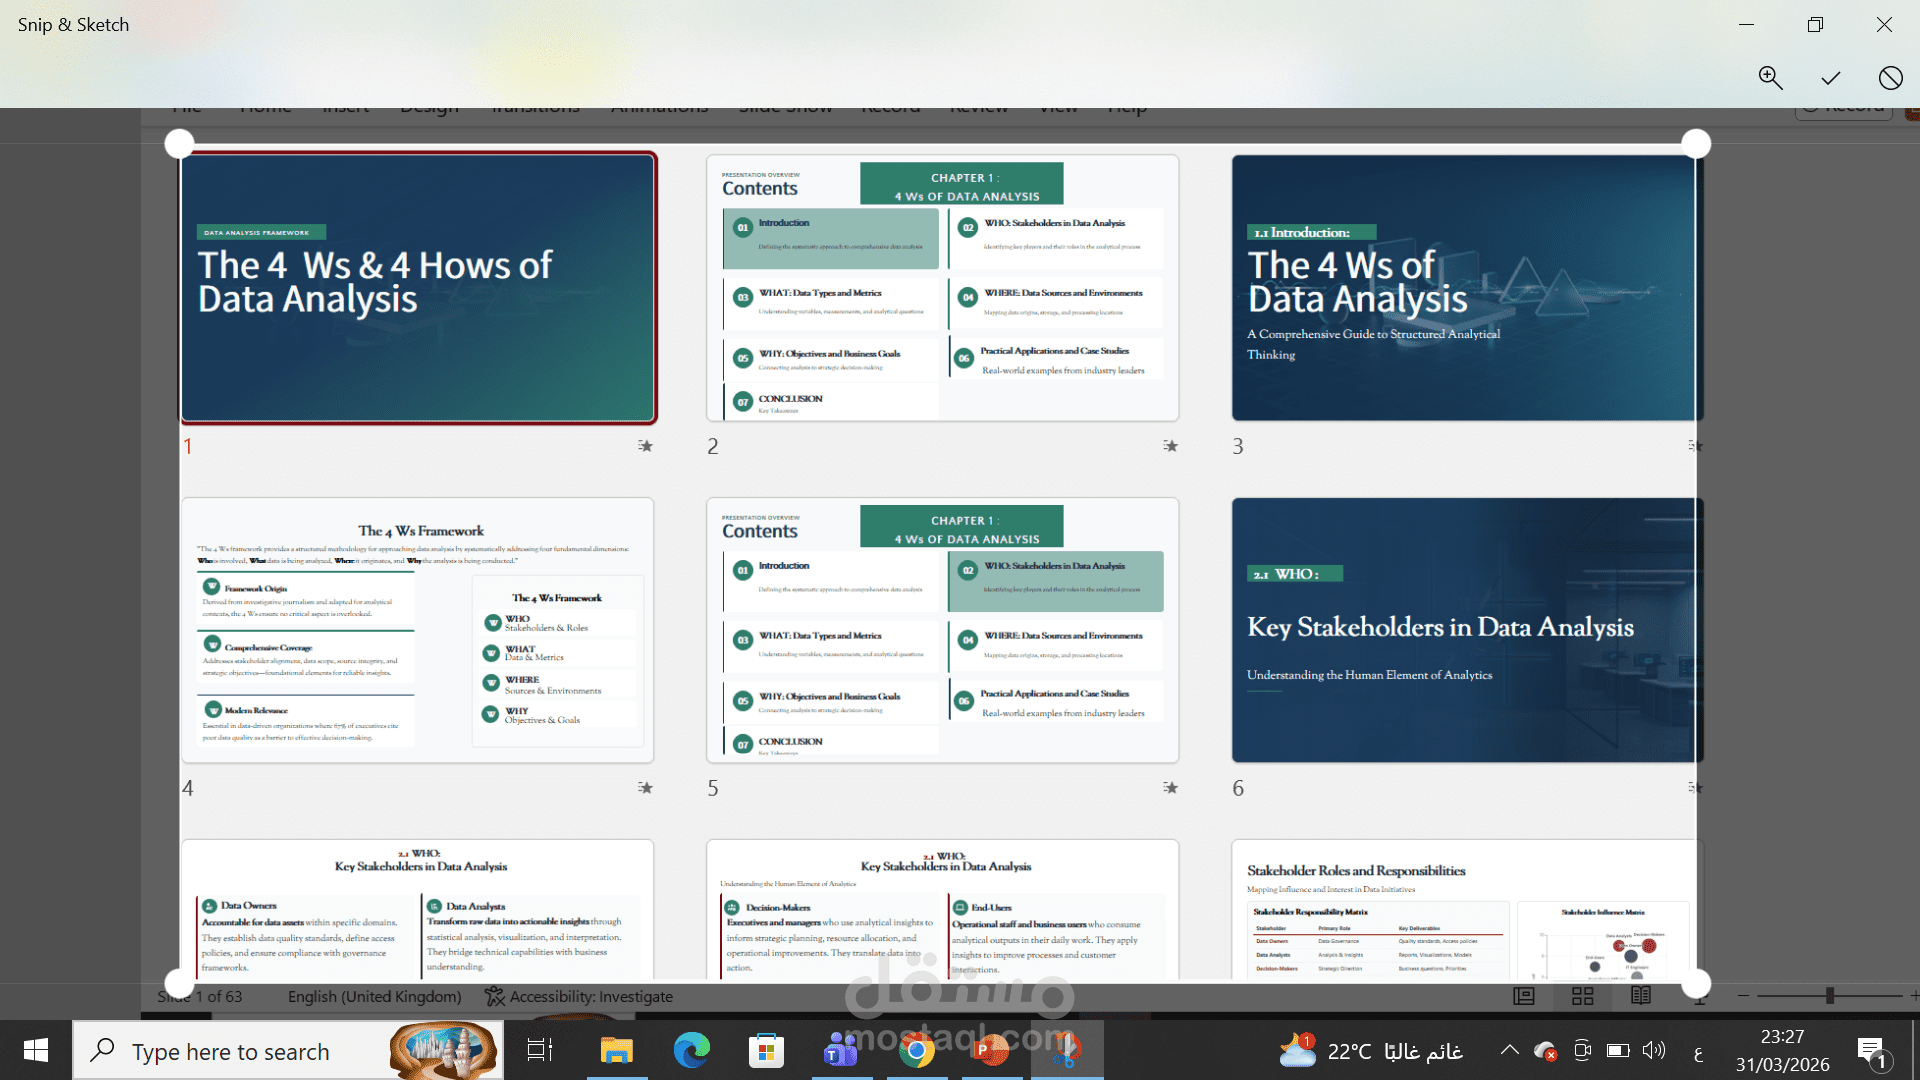Click English (United Kingdom) language indicator
The width and height of the screenshot is (1920, 1080).
(x=374, y=997)
